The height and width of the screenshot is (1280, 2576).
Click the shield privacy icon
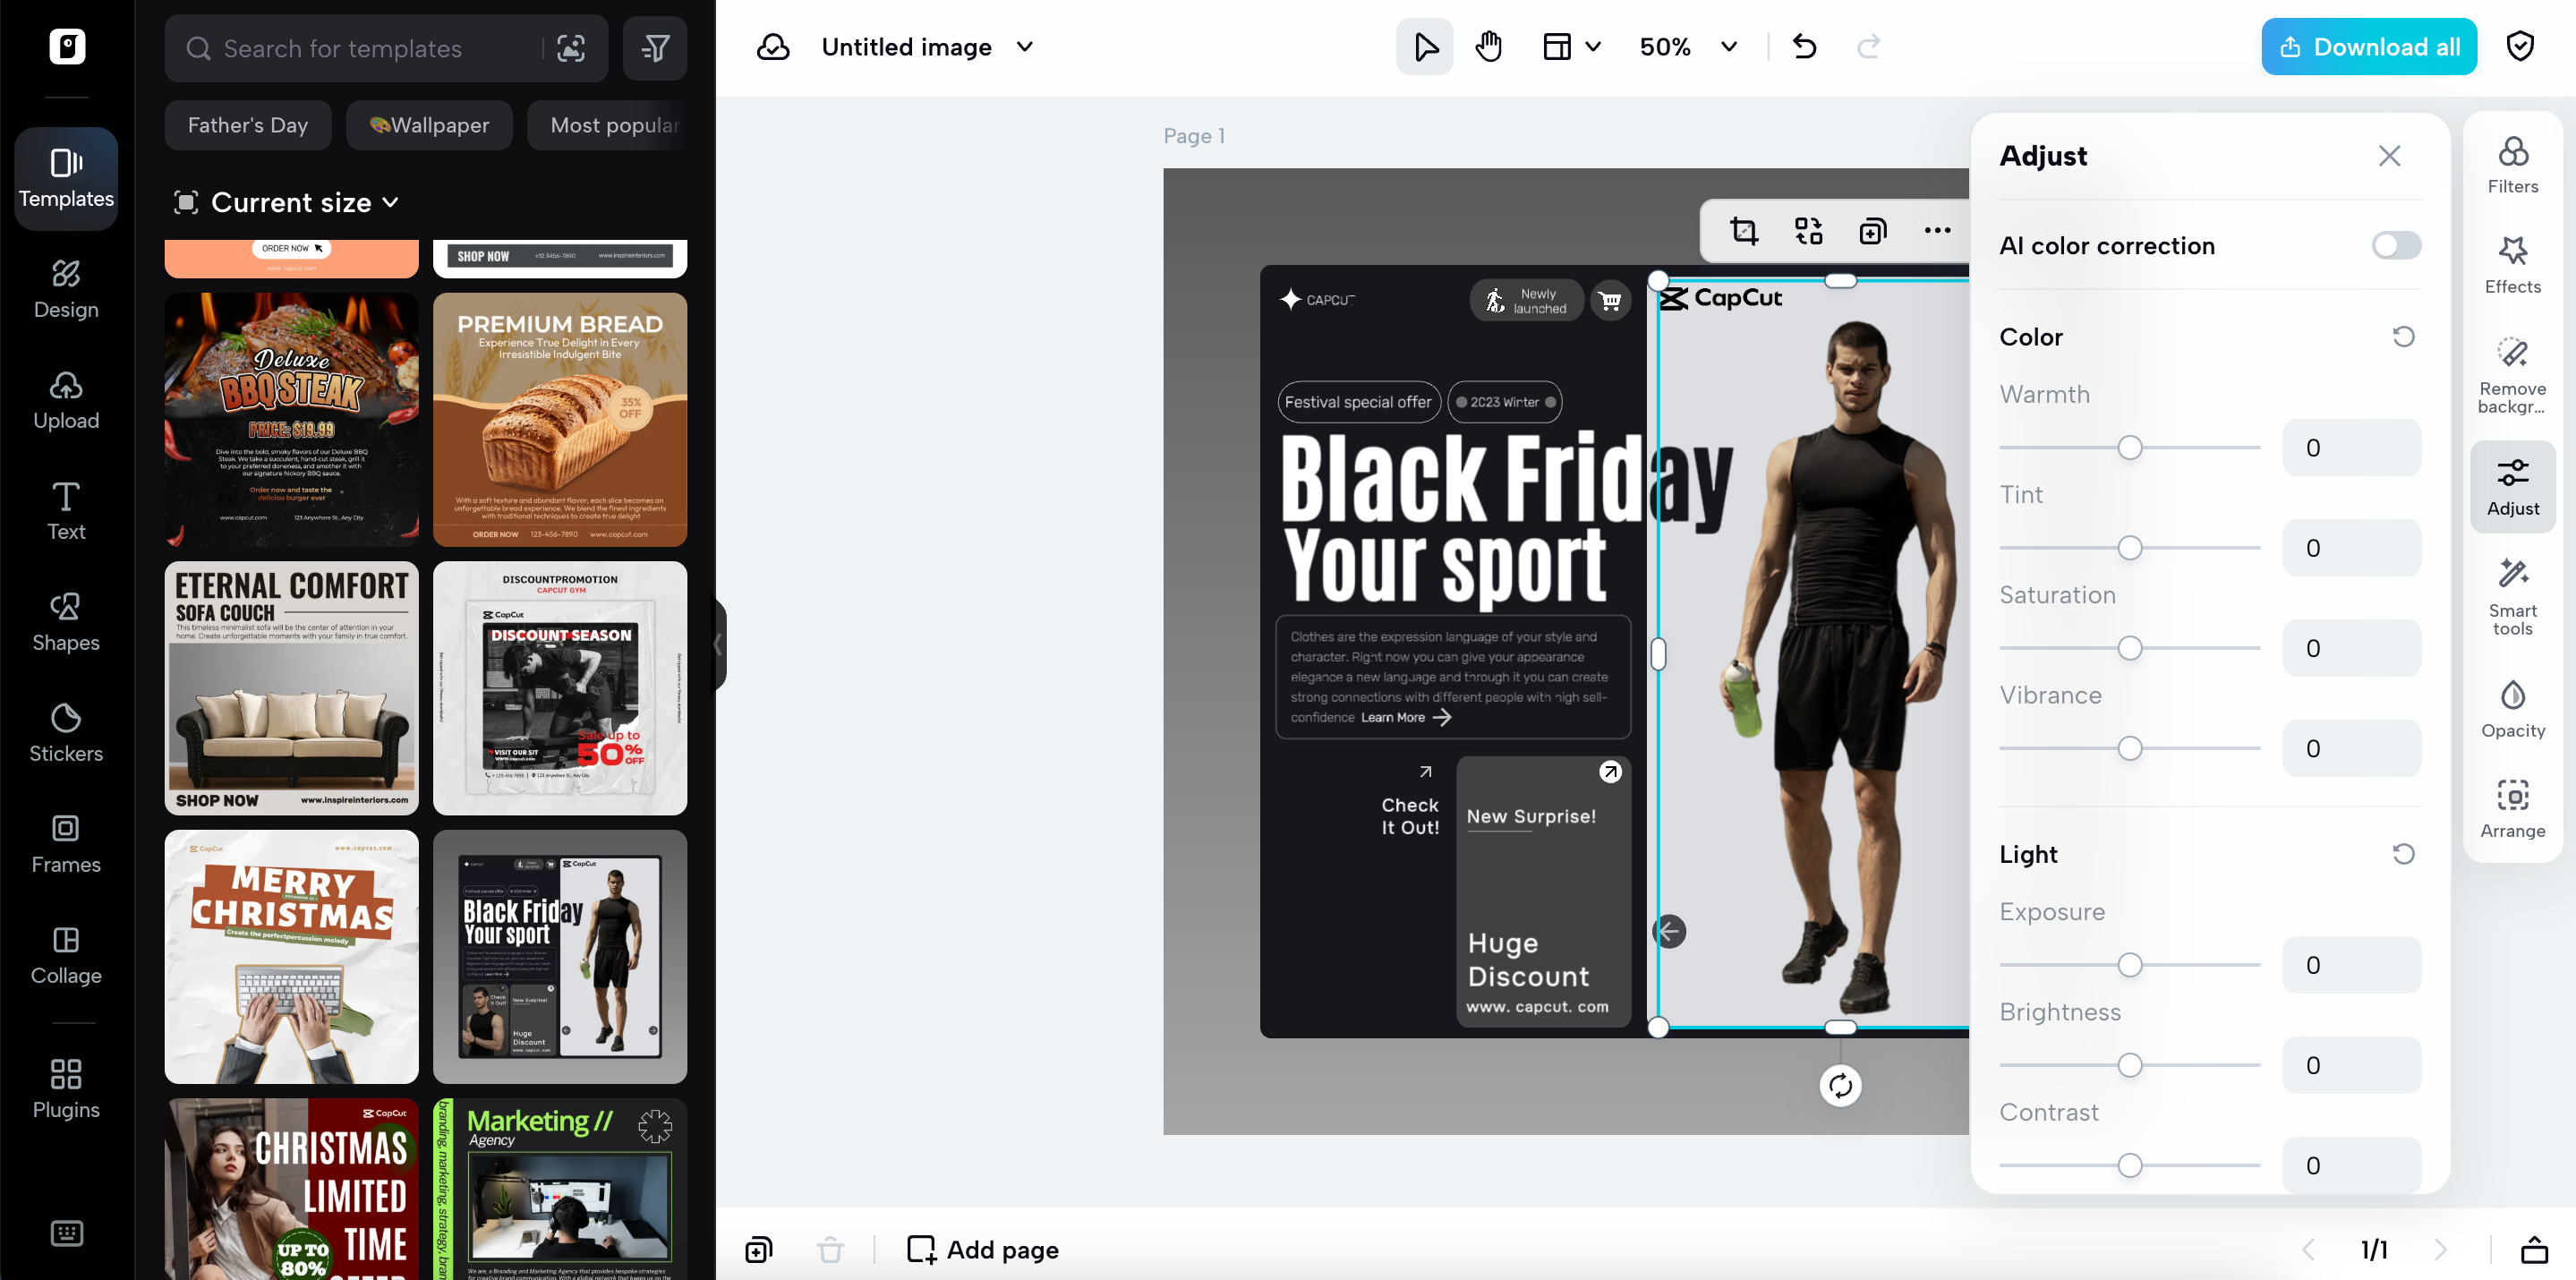click(x=2520, y=47)
